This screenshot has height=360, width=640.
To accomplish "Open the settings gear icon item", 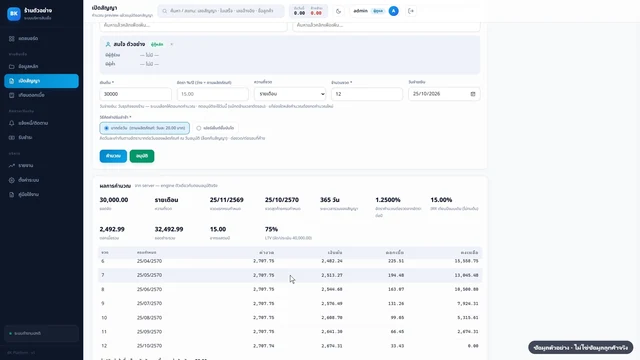I will [11, 180].
